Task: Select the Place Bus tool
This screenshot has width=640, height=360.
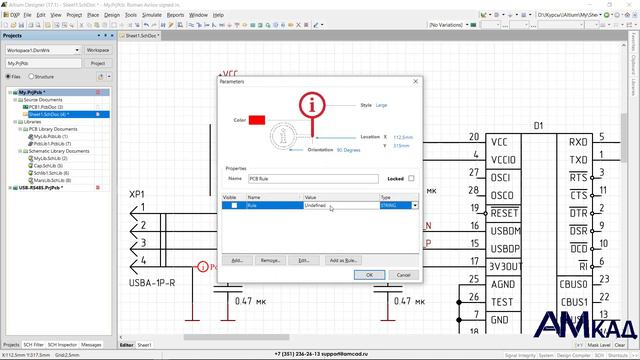Action: coord(199,25)
